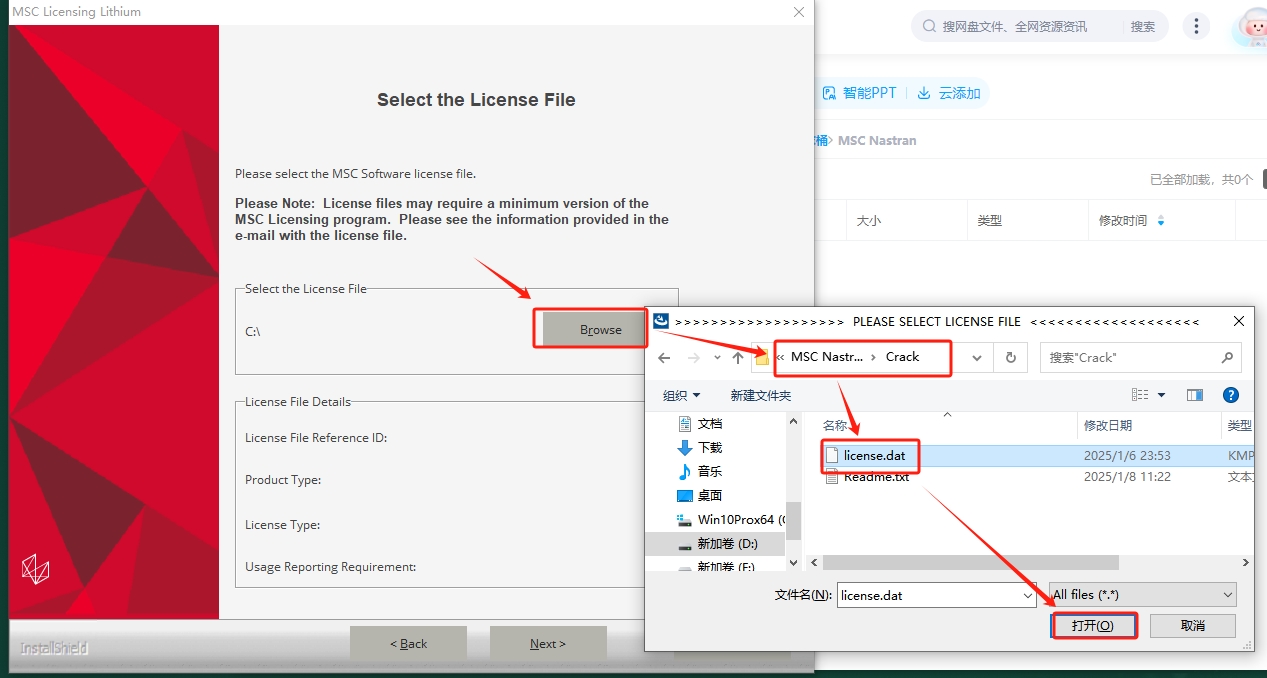
Task: Refresh the Crack folder listing
Action: coord(1011,358)
